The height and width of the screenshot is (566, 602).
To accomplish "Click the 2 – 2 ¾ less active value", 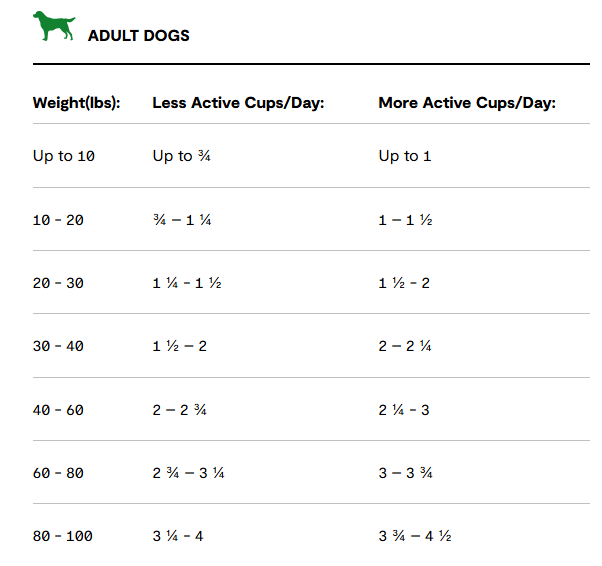I will (180, 410).
